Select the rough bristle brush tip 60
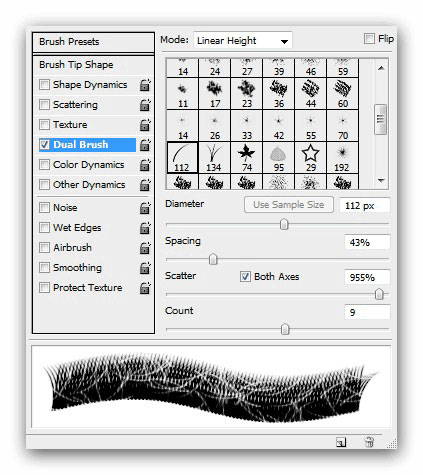Screen dimensions: 423x475 click(342, 94)
